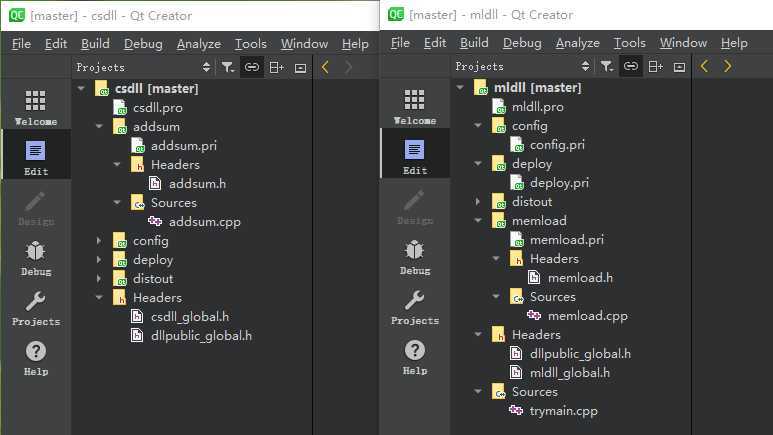
Task: Select dllpublic_global.h in csdll project
Action: click(201, 335)
